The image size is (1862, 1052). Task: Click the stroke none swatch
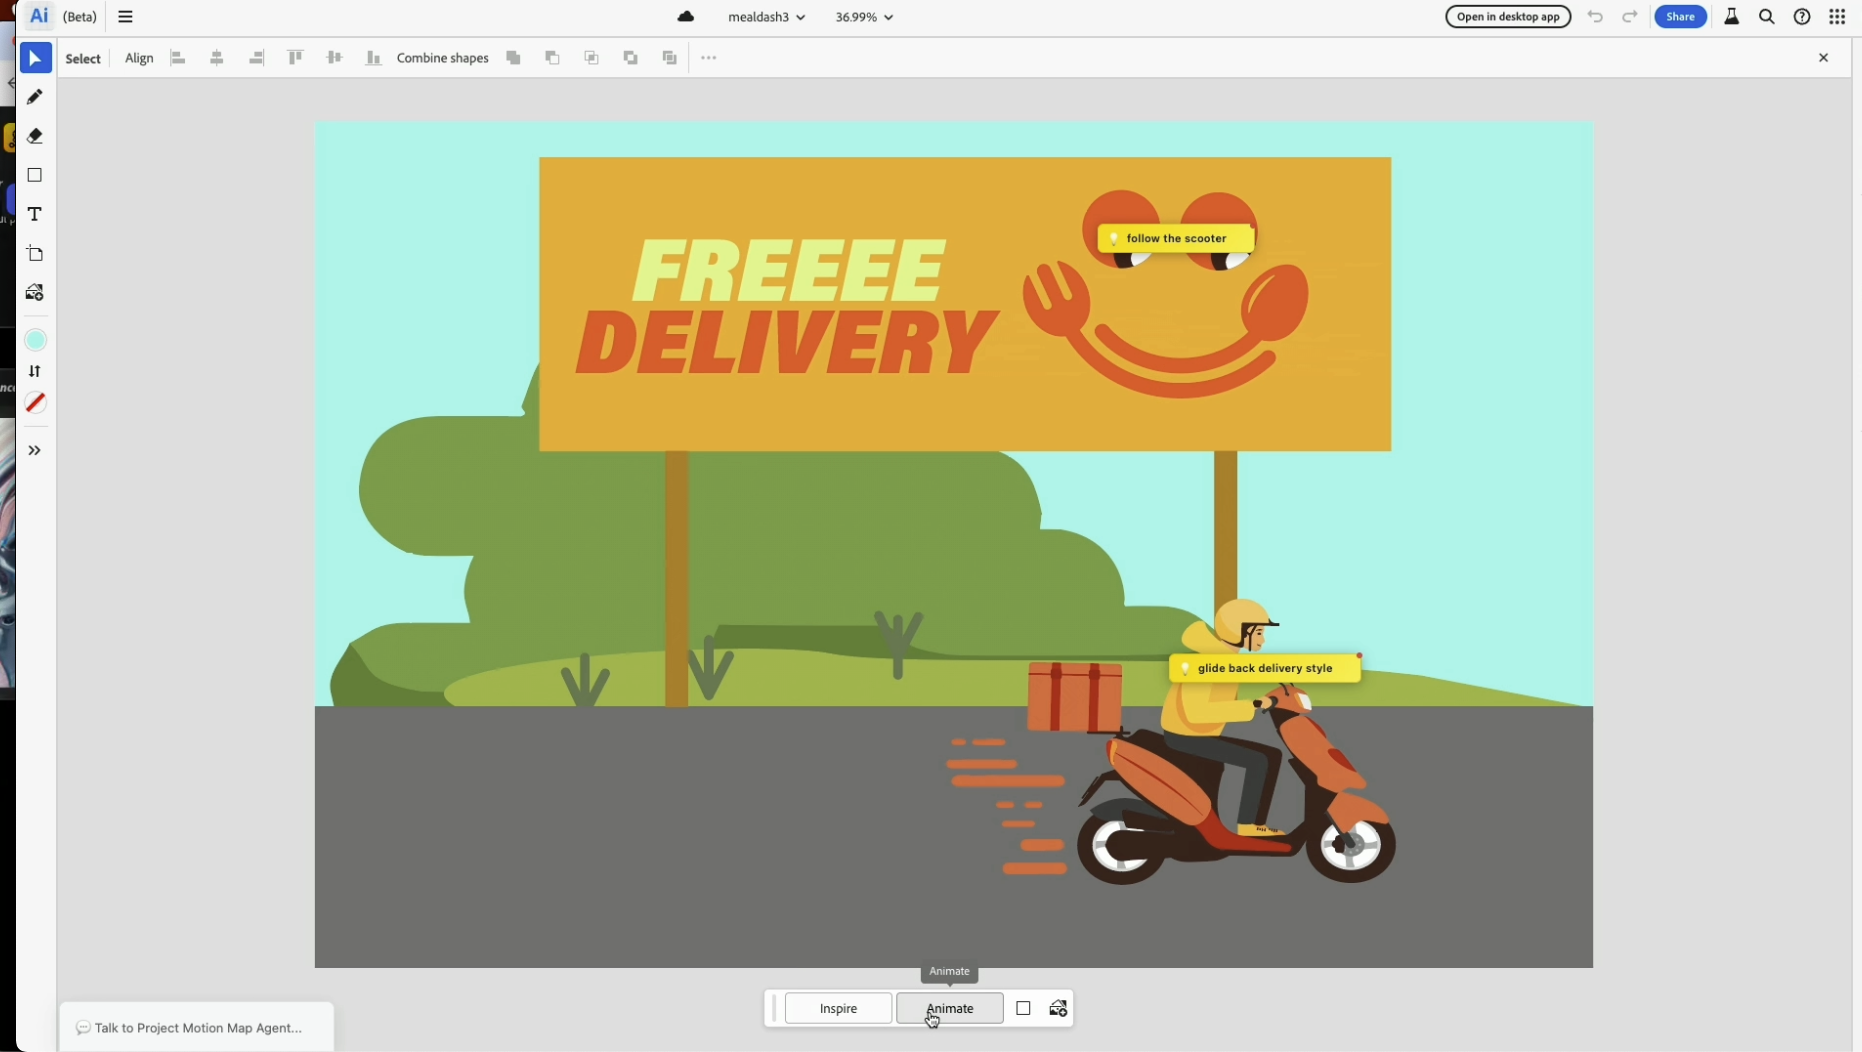35,403
